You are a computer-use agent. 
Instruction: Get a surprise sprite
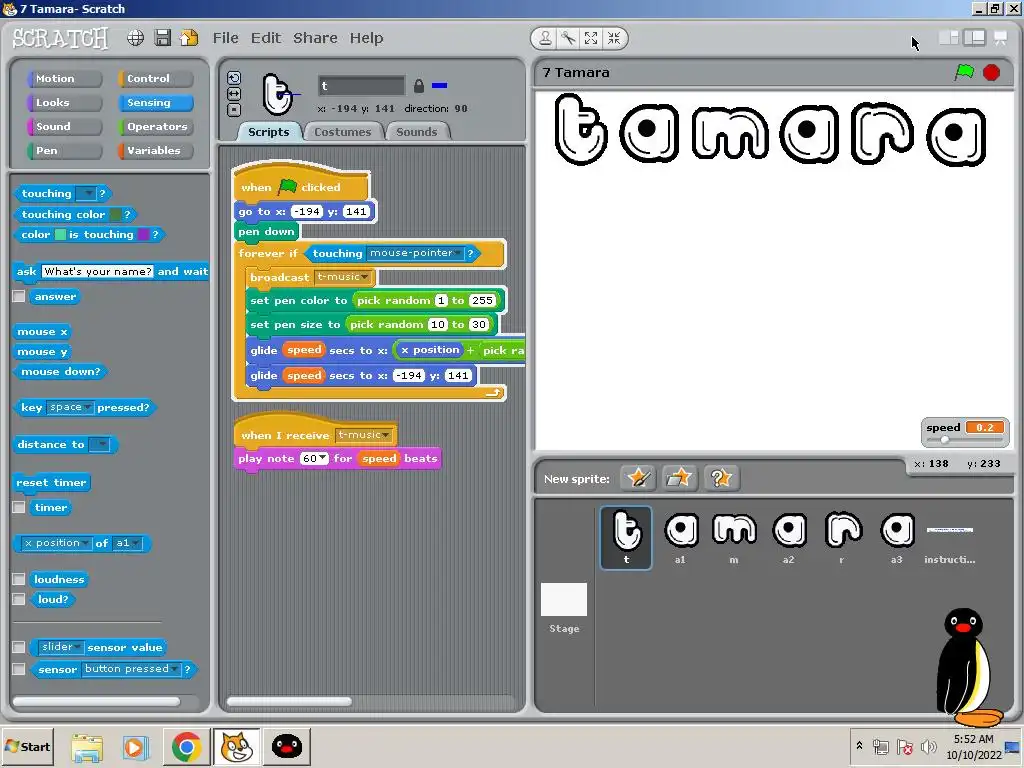coord(721,478)
